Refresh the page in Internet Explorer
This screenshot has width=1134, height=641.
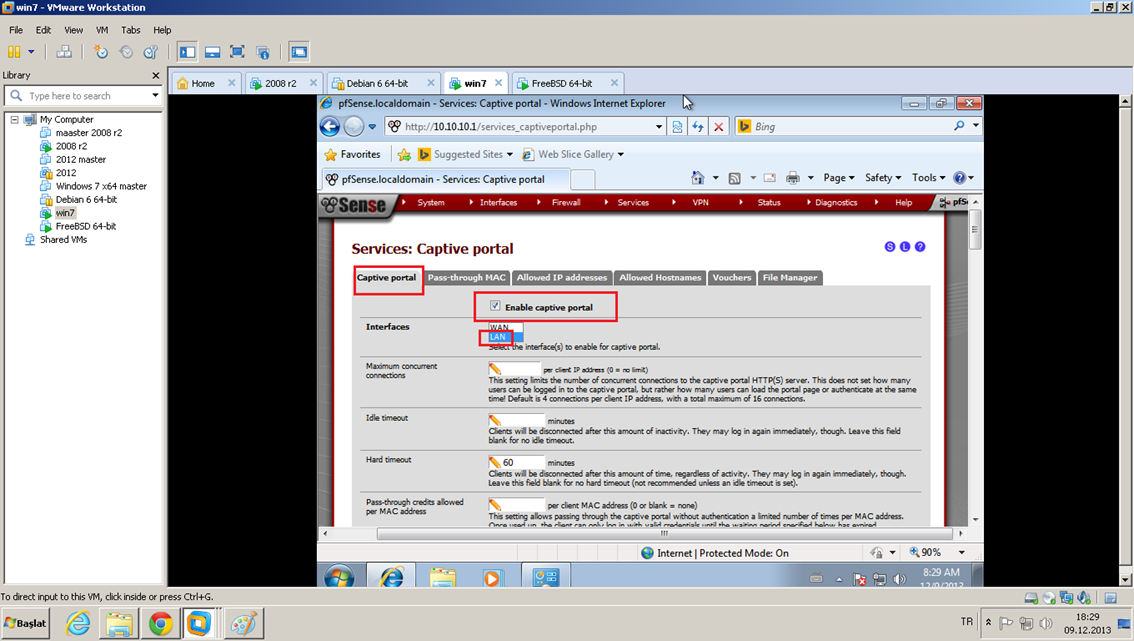698,127
